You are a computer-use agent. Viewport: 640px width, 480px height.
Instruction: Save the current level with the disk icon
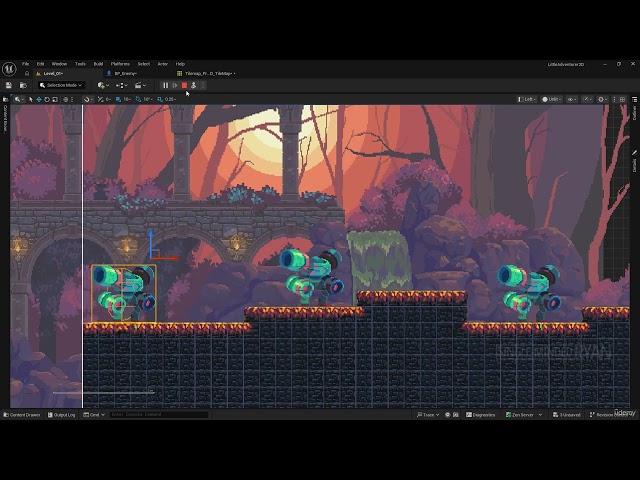9,85
